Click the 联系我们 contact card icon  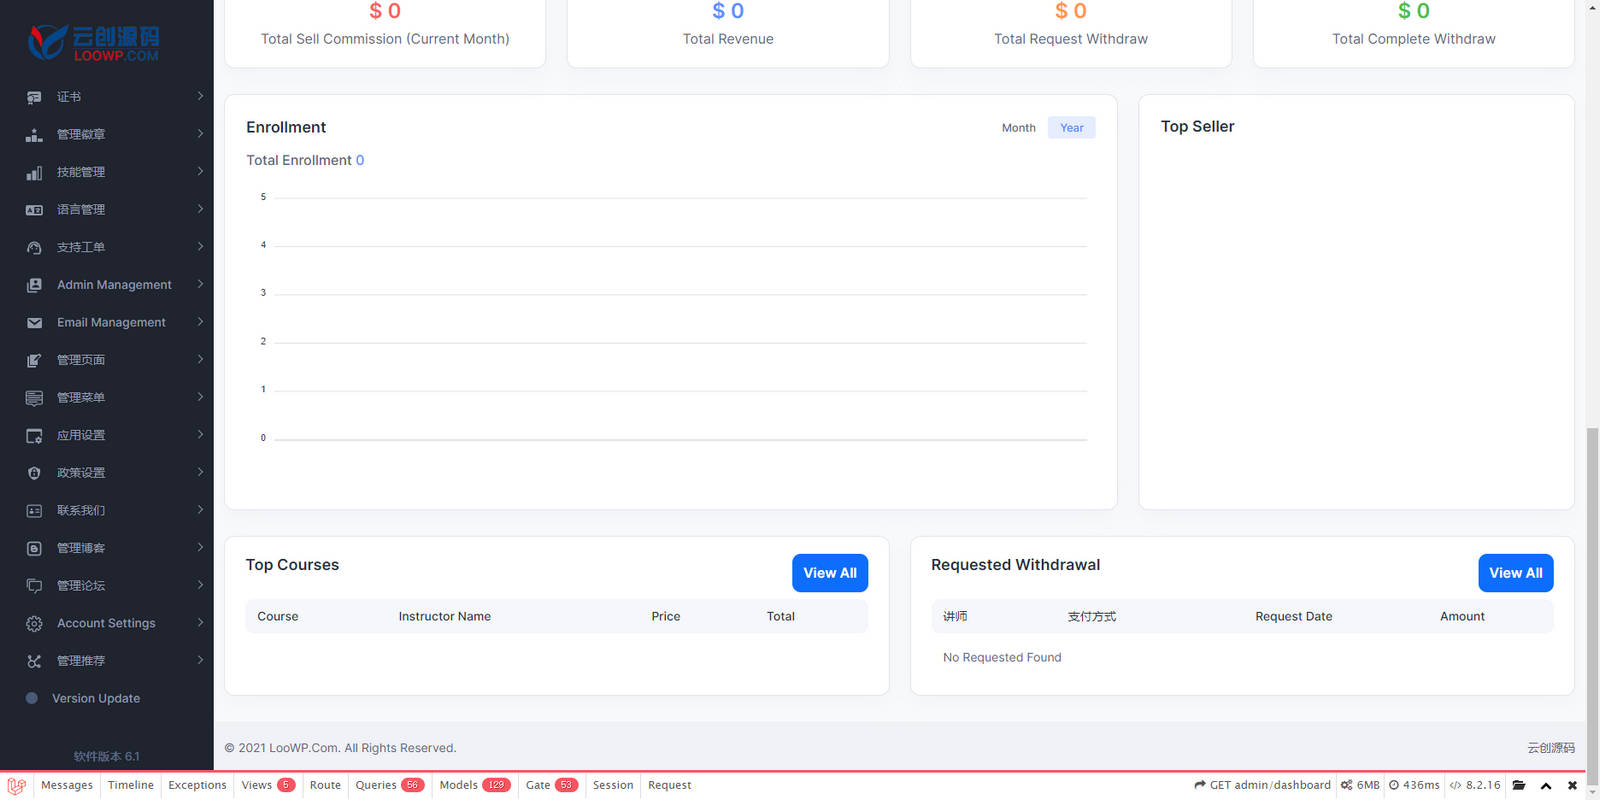click(x=34, y=511)
